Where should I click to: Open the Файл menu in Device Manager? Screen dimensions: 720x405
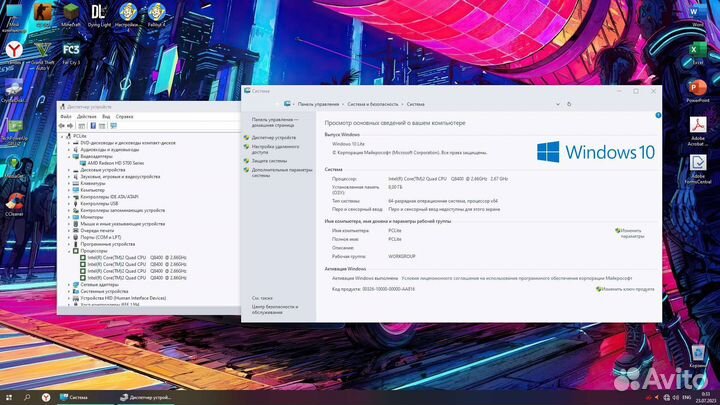click(66, 117)
